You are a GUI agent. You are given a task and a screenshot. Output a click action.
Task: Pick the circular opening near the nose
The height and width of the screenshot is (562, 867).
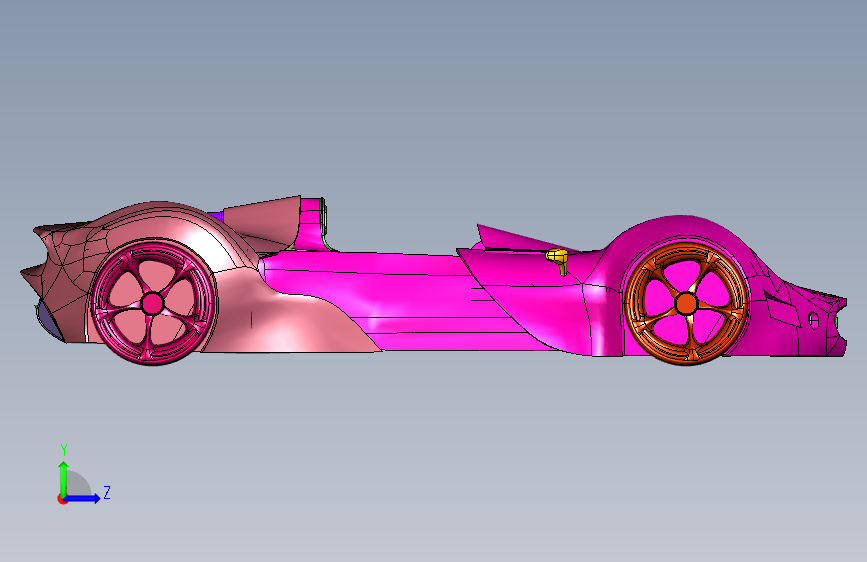coord(813,320)
